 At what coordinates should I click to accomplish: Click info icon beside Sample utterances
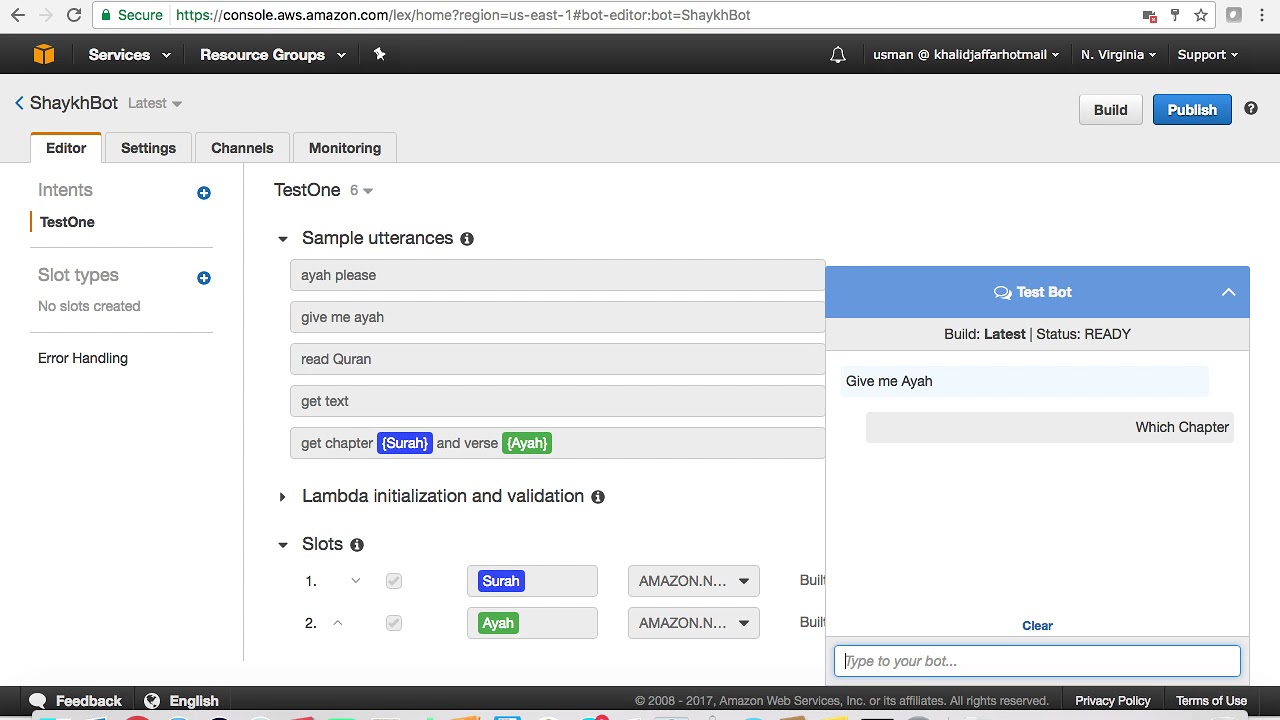pyautogui.click(x=467, y=239)
